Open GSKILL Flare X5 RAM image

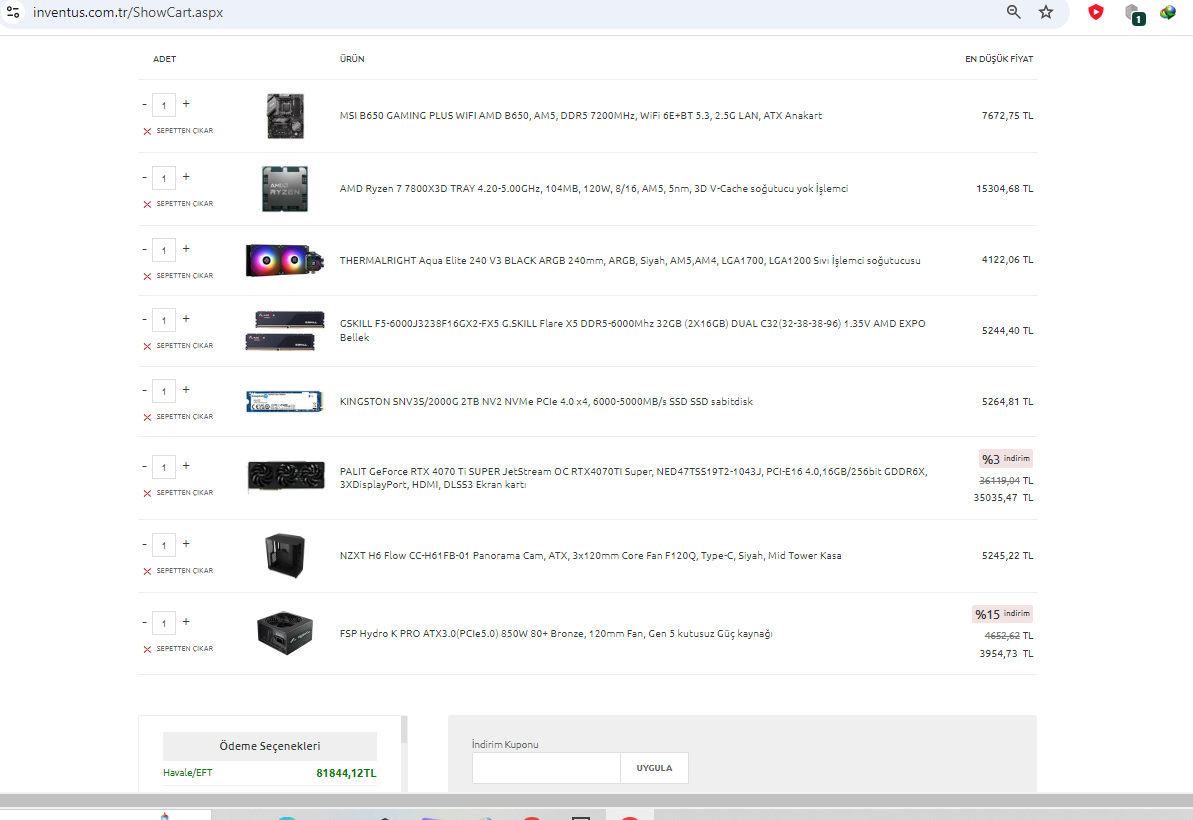(285, 331)
